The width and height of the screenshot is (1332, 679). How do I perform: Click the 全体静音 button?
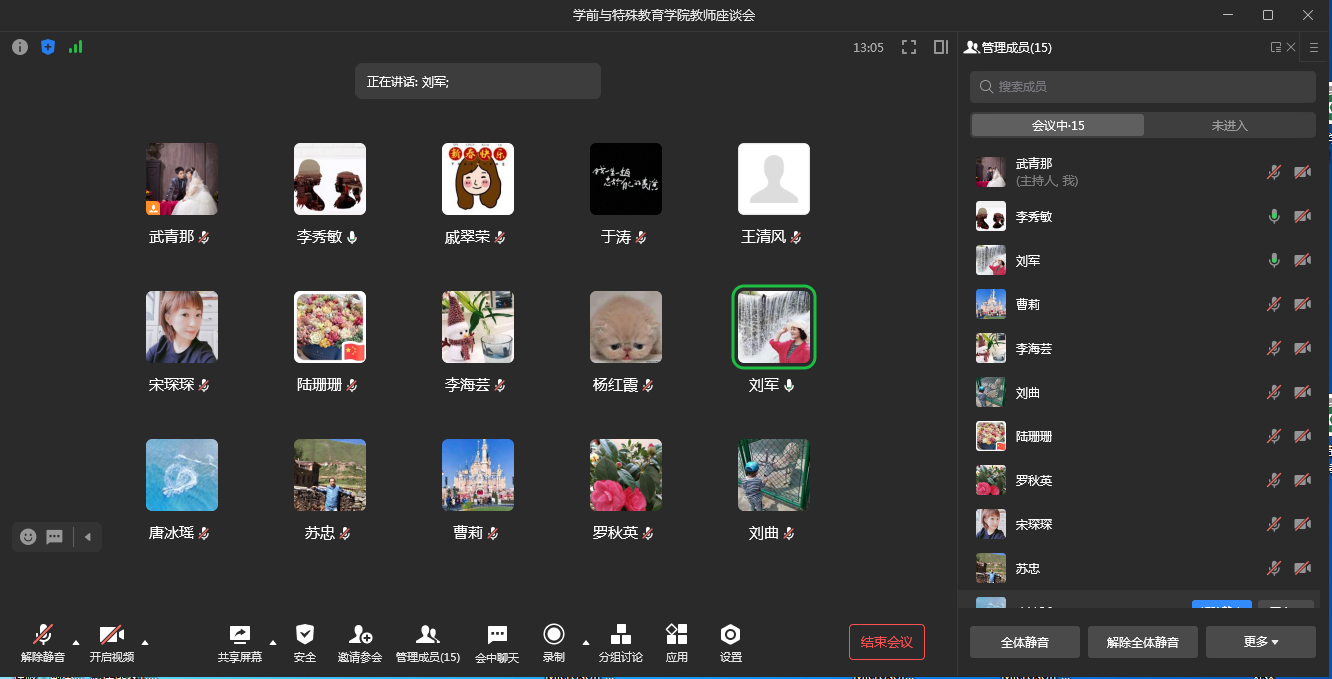click(1024, 642)
